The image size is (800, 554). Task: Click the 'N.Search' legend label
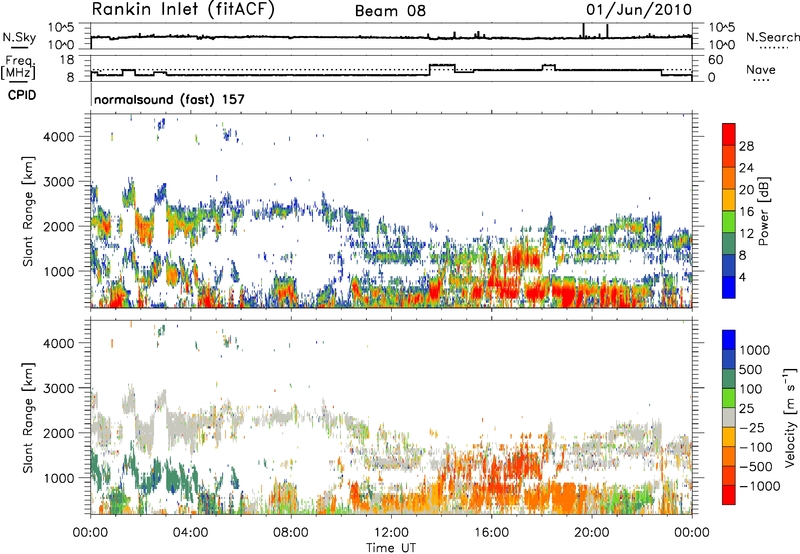772,37
